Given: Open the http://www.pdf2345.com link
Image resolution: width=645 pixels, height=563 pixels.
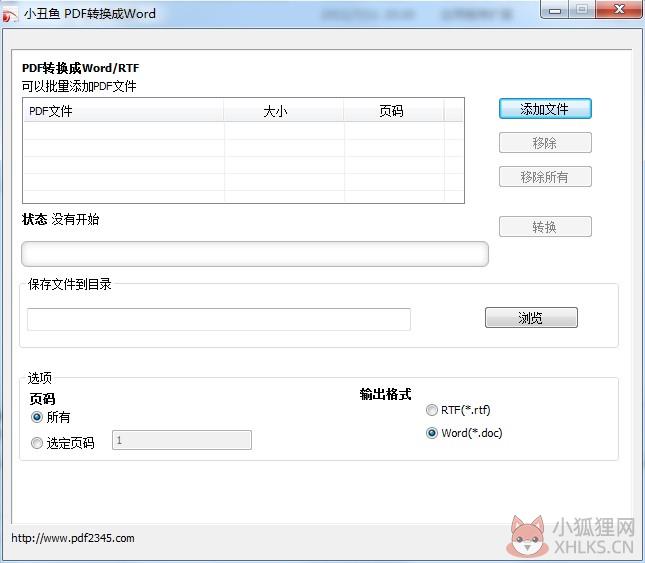Looking at the screenshot, I should point(73,538).
